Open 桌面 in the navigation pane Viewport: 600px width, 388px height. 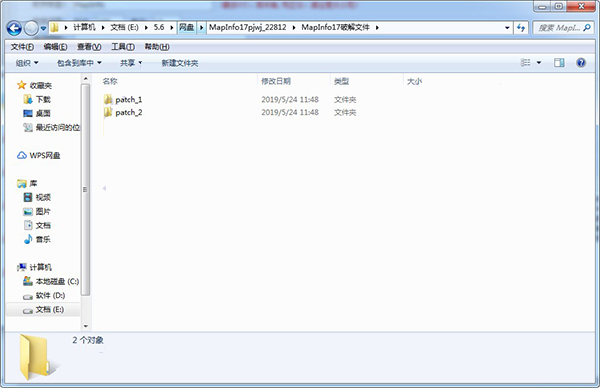coord(43,113)
